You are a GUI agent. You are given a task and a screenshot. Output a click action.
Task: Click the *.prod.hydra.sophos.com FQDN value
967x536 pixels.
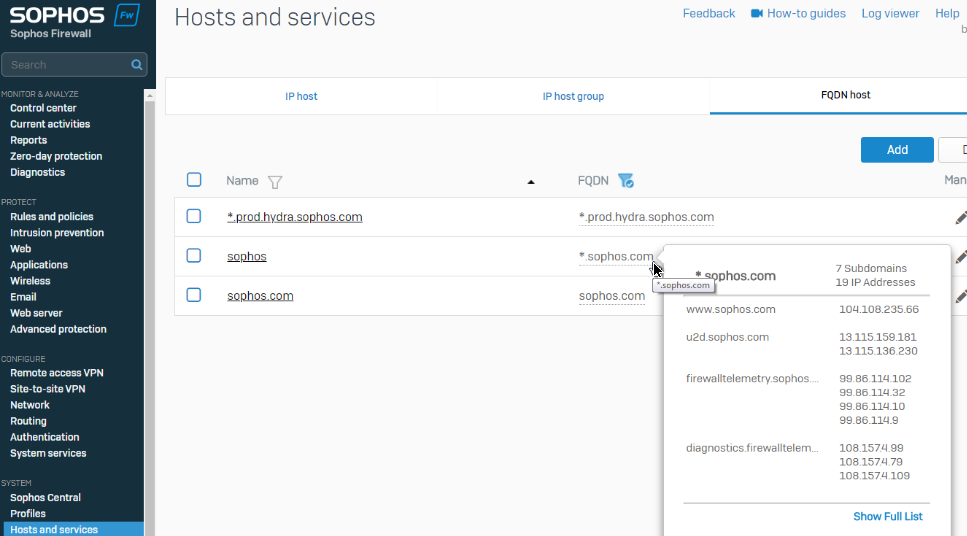point(646,217)
